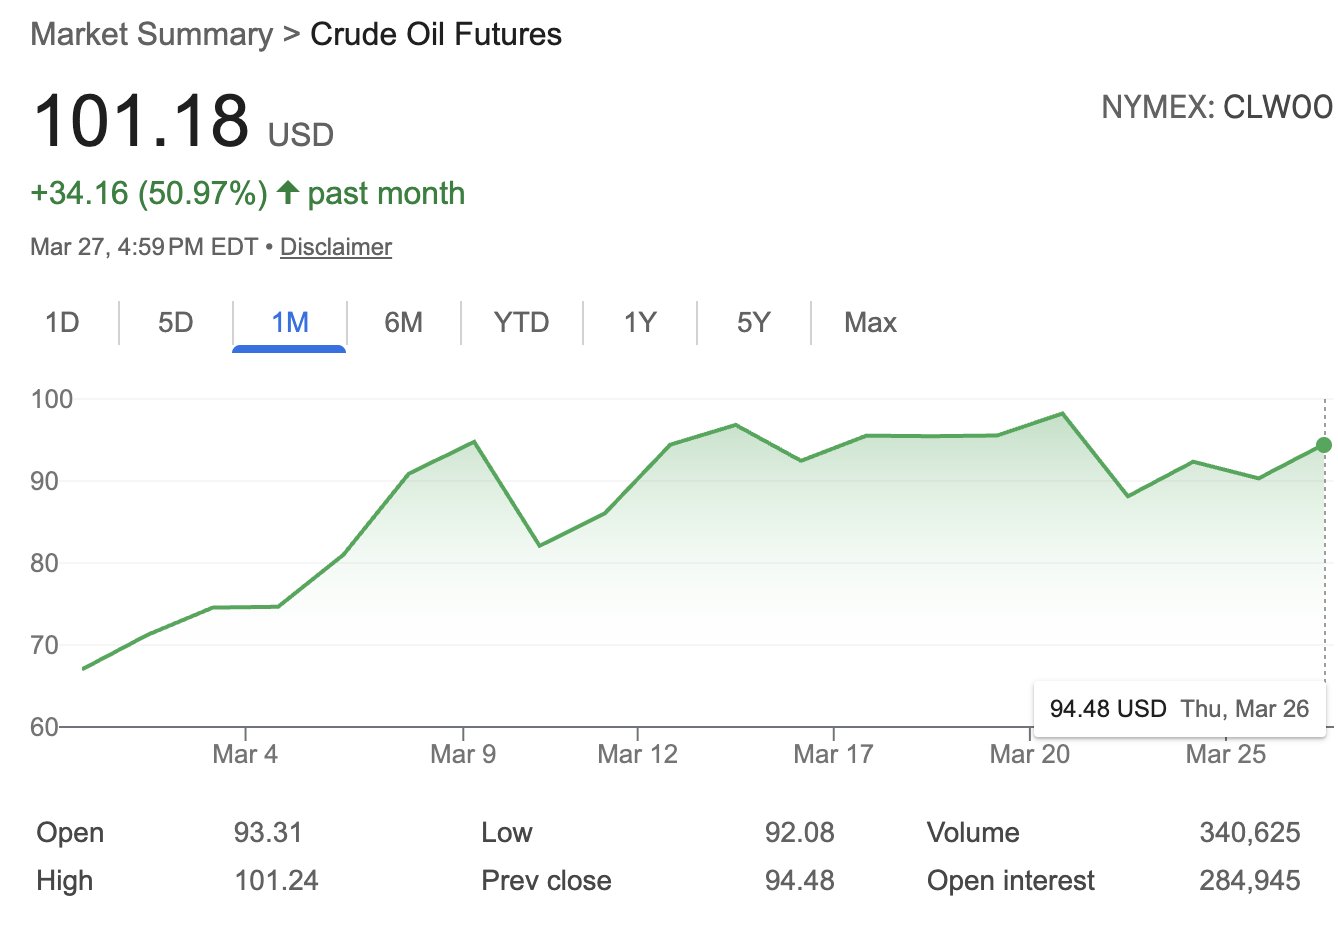Click the High value 101.24
The height and width of the screenshot is (928, 1338).
276,880
